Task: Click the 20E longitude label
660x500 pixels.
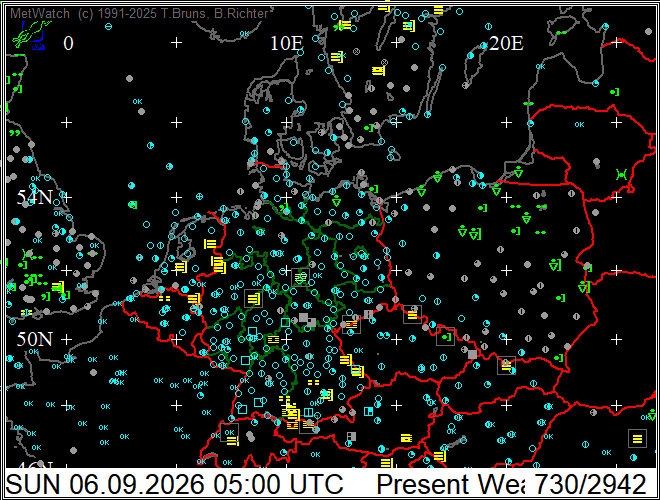Action: coord(506,43)
